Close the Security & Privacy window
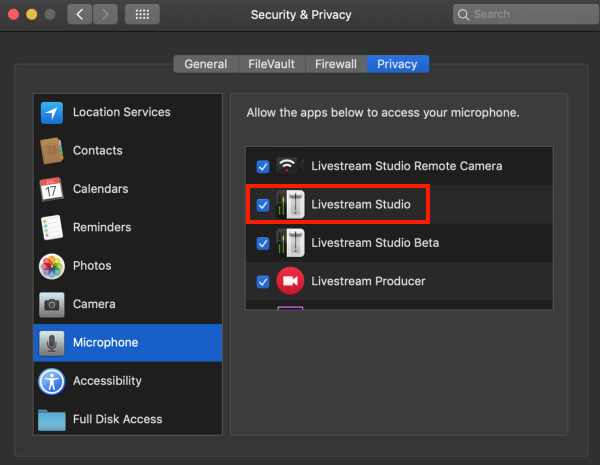Viewport: 600px width, 465px height. coord(13,15)
